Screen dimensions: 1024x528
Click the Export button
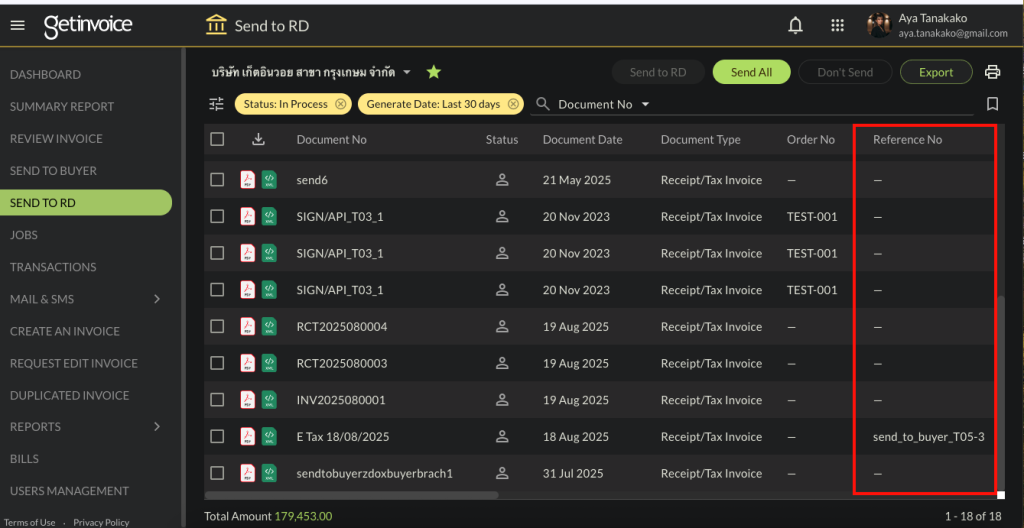(936, 72)
